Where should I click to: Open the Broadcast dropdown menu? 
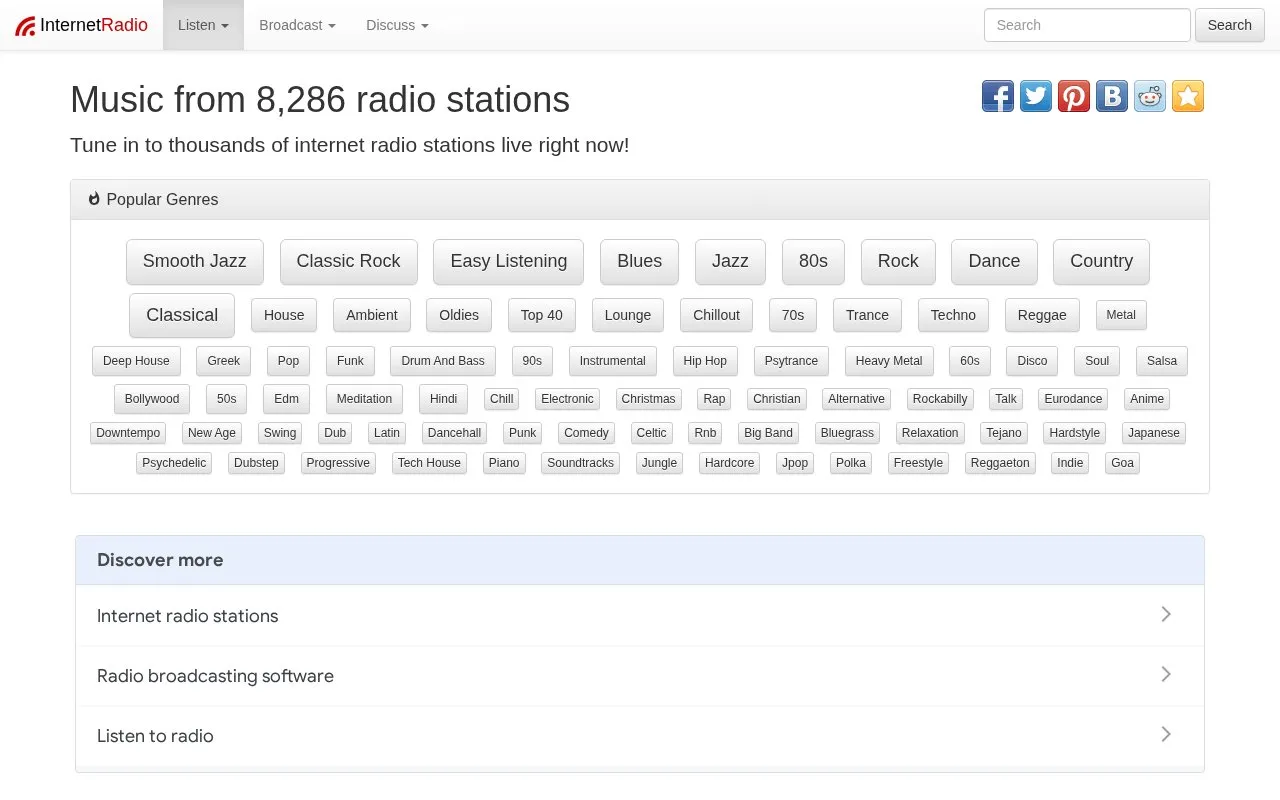297,25
